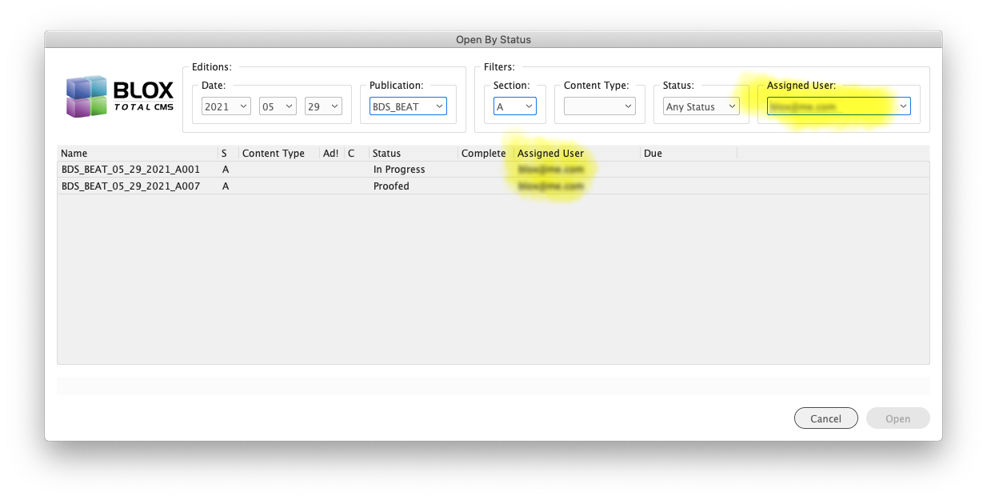Sort by the S column header

[x=228, y=153]
